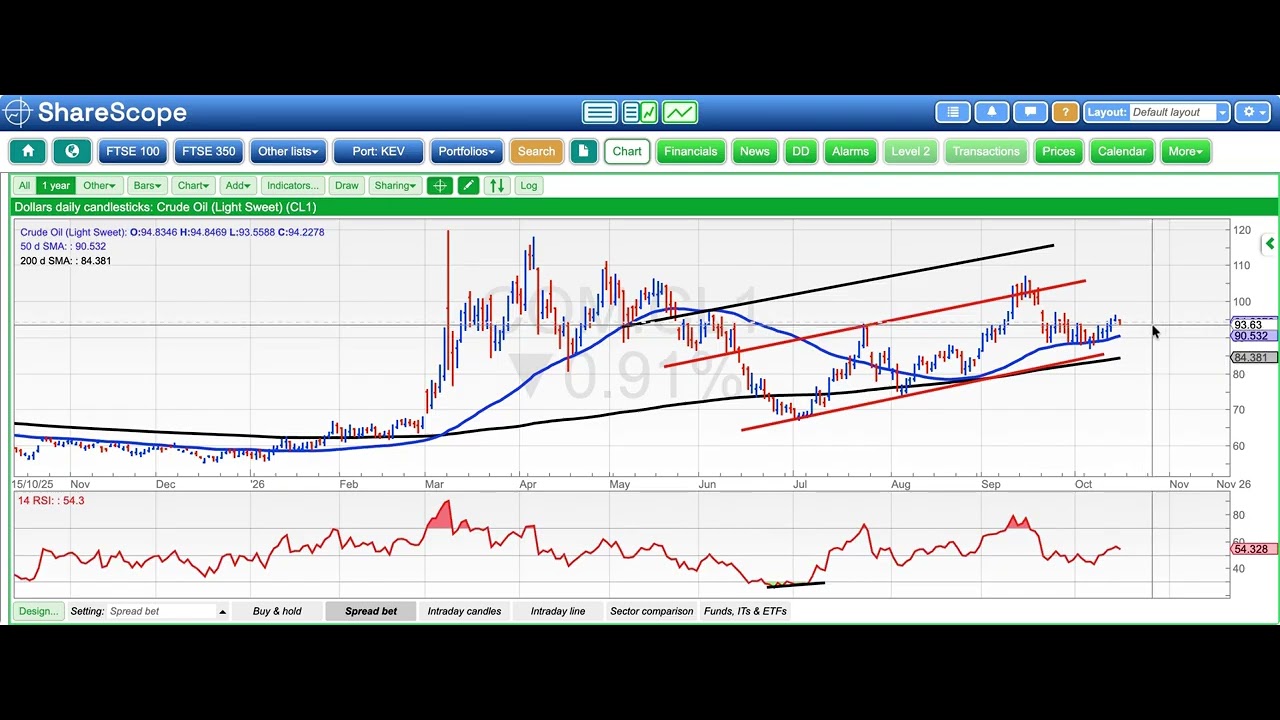This screenshot has width=1280, height=720.
Task: Open the Portfolios dropdown
Action: point(467,152)
